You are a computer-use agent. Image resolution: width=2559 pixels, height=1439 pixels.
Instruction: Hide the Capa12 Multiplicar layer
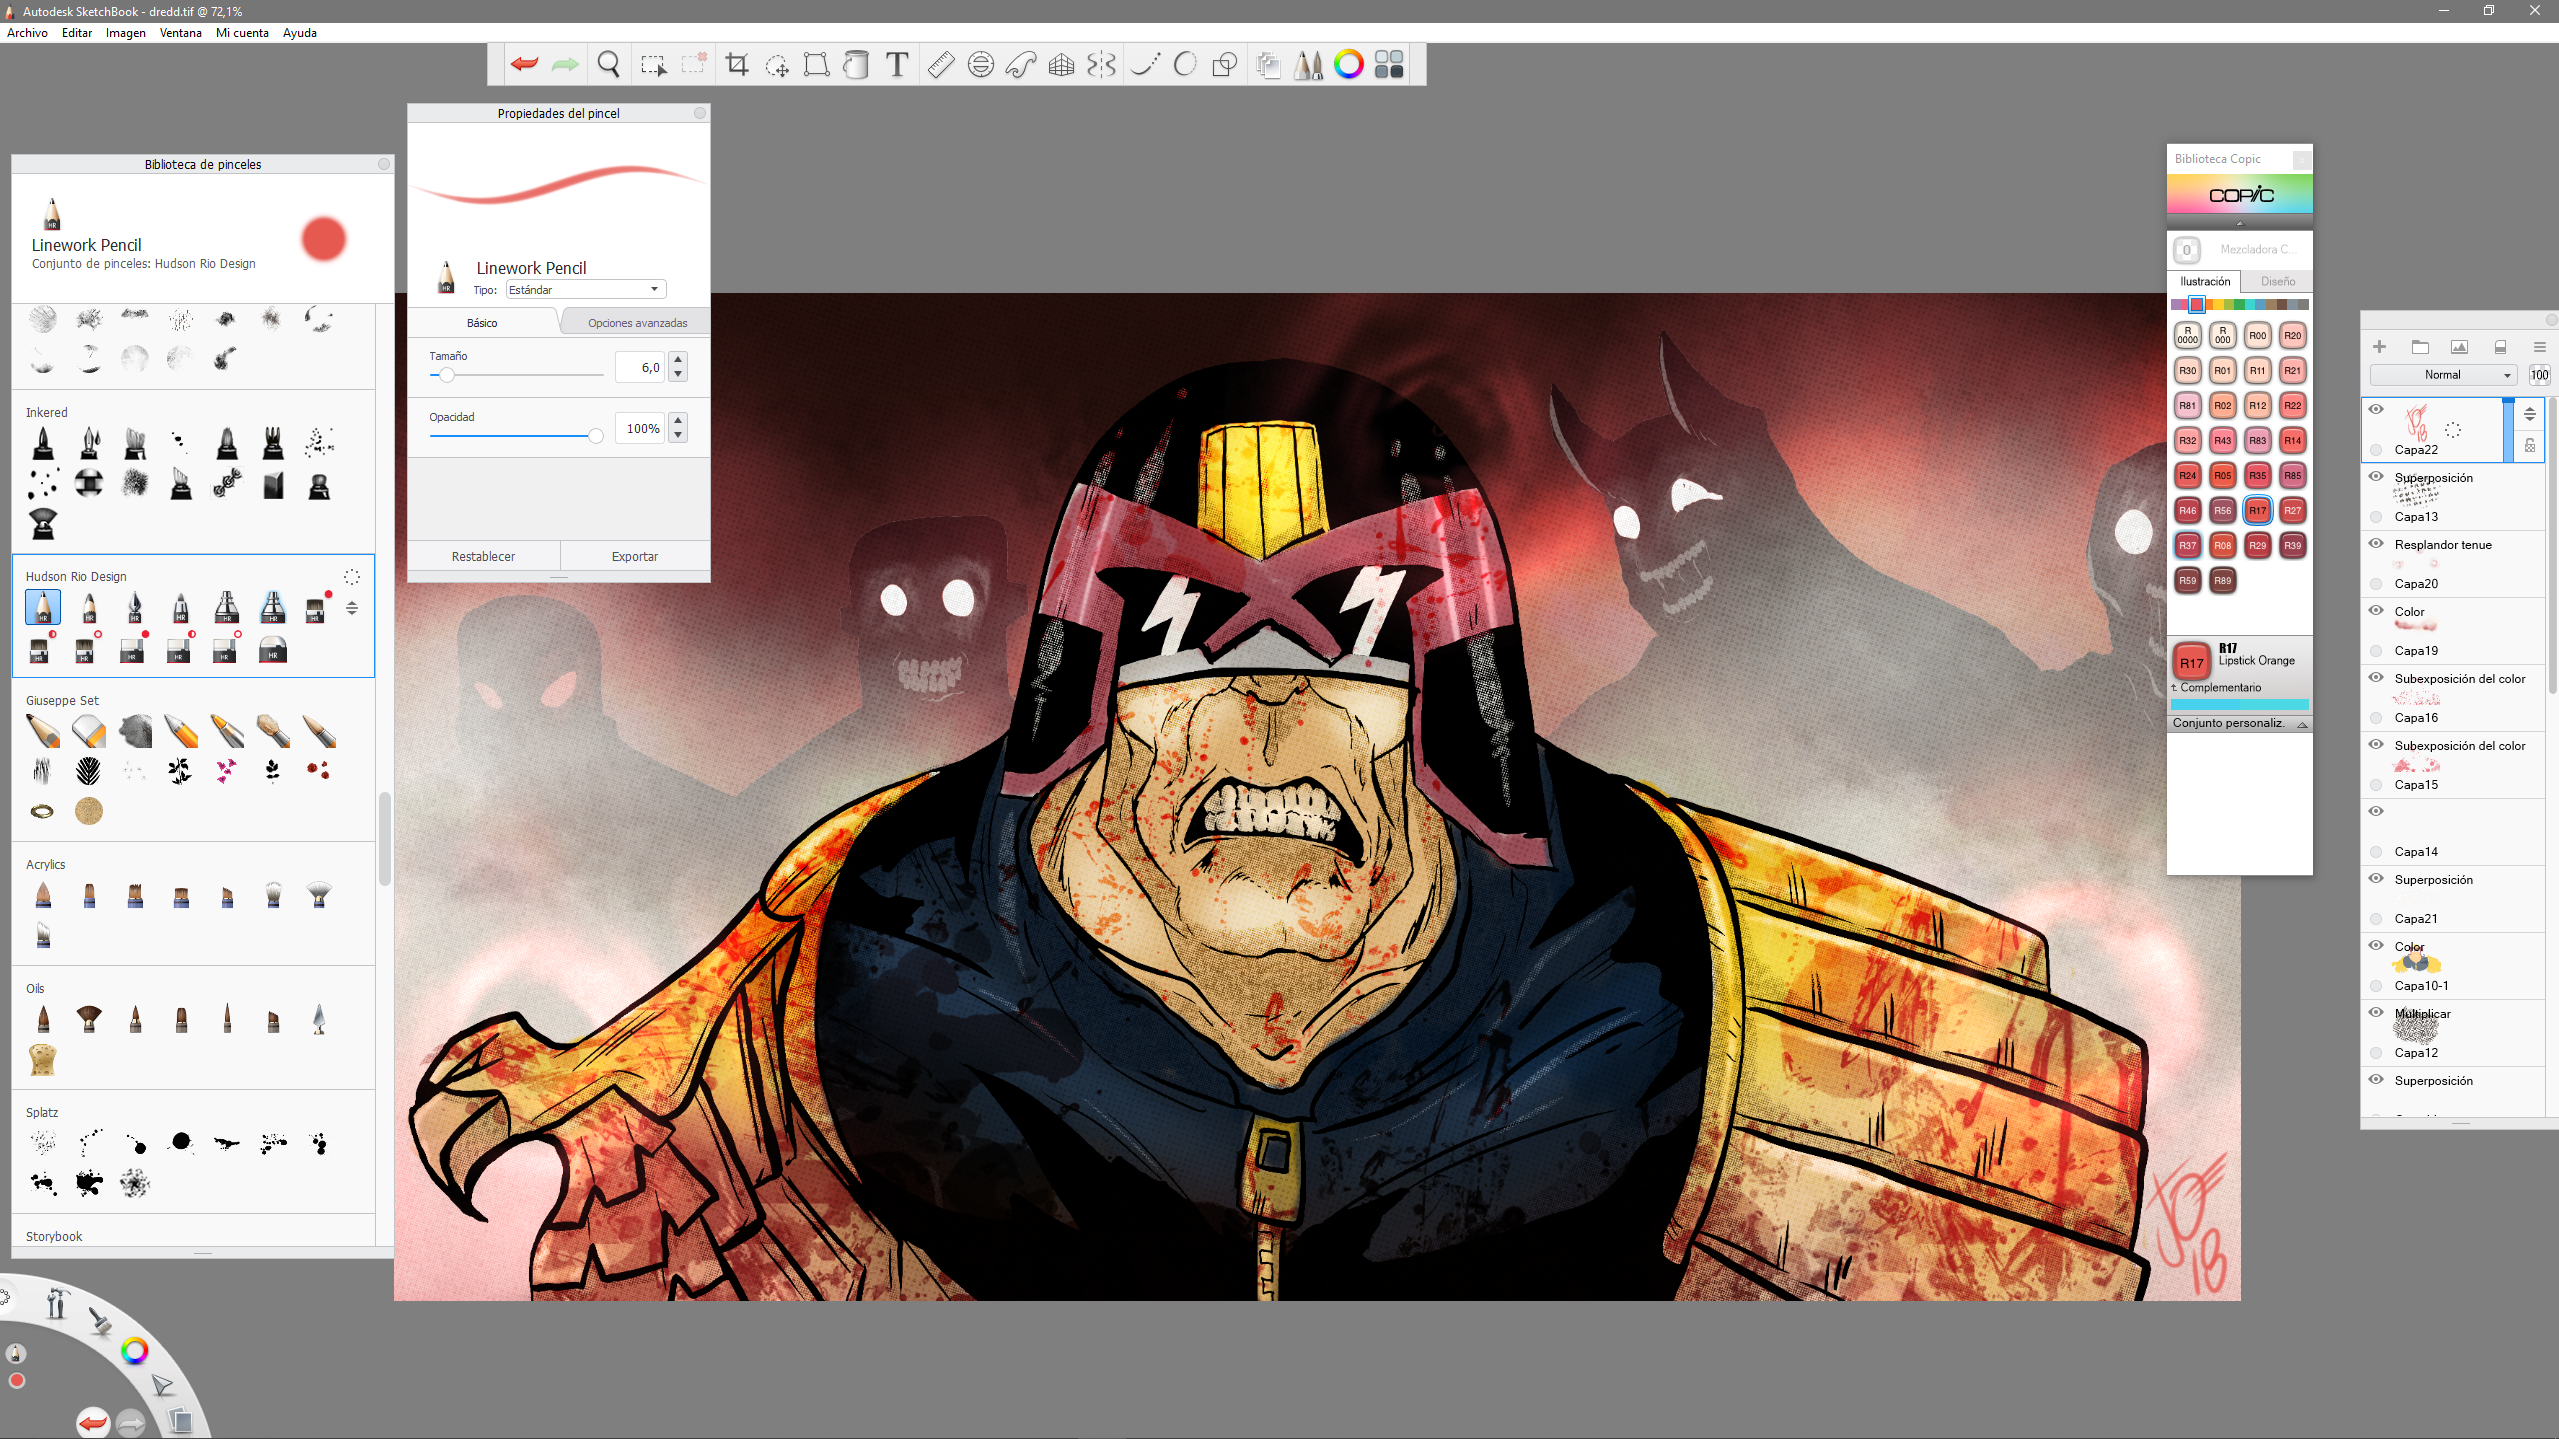[2376, 1013]
